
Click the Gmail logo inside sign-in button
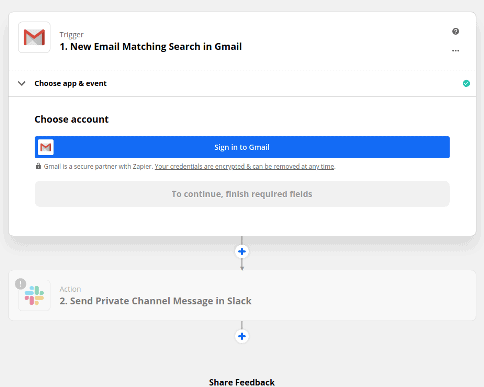pyautogui.click(x=46, y=147)
